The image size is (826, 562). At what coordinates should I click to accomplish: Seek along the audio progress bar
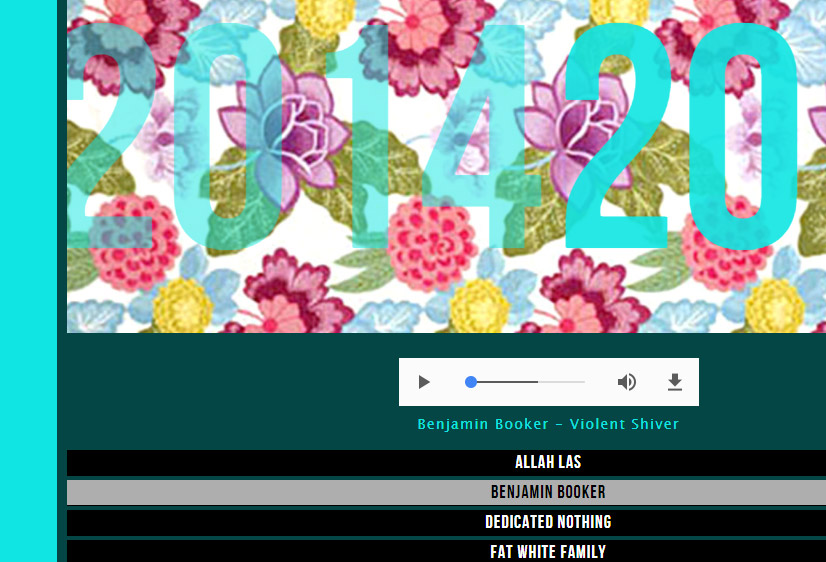[525, 382]
